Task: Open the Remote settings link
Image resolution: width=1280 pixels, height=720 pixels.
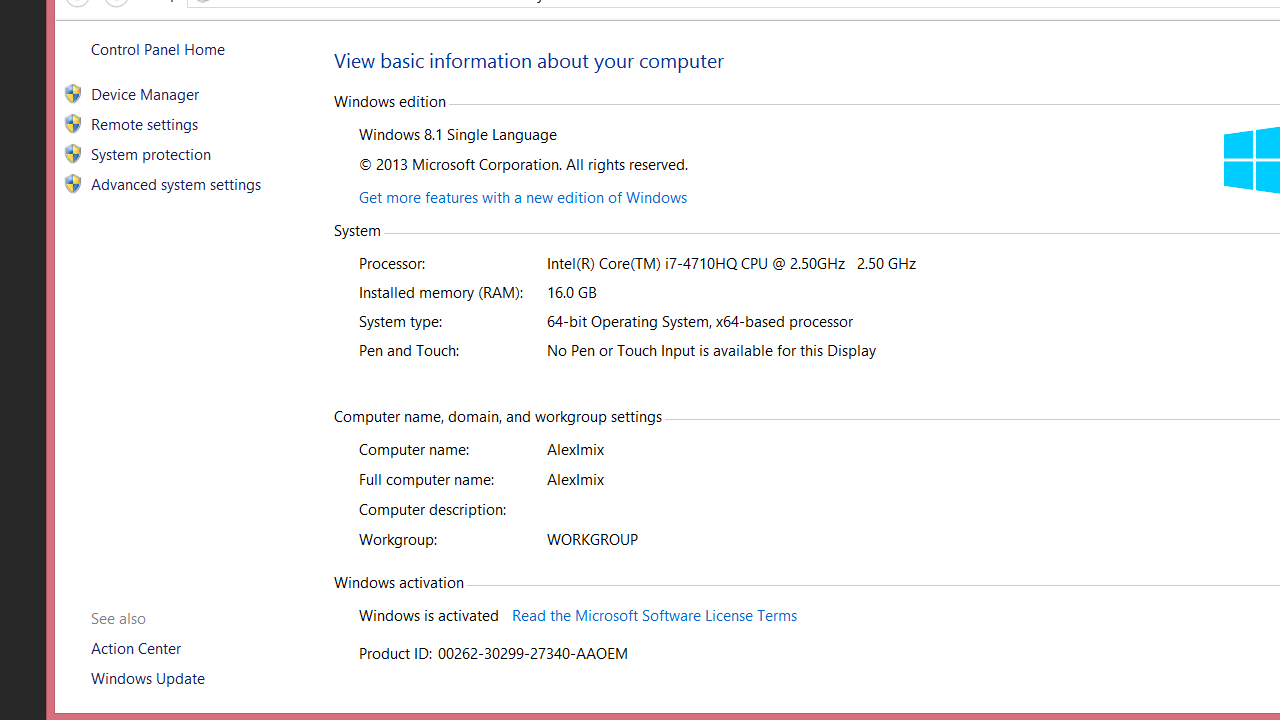Action: click(x=144, y=125)
